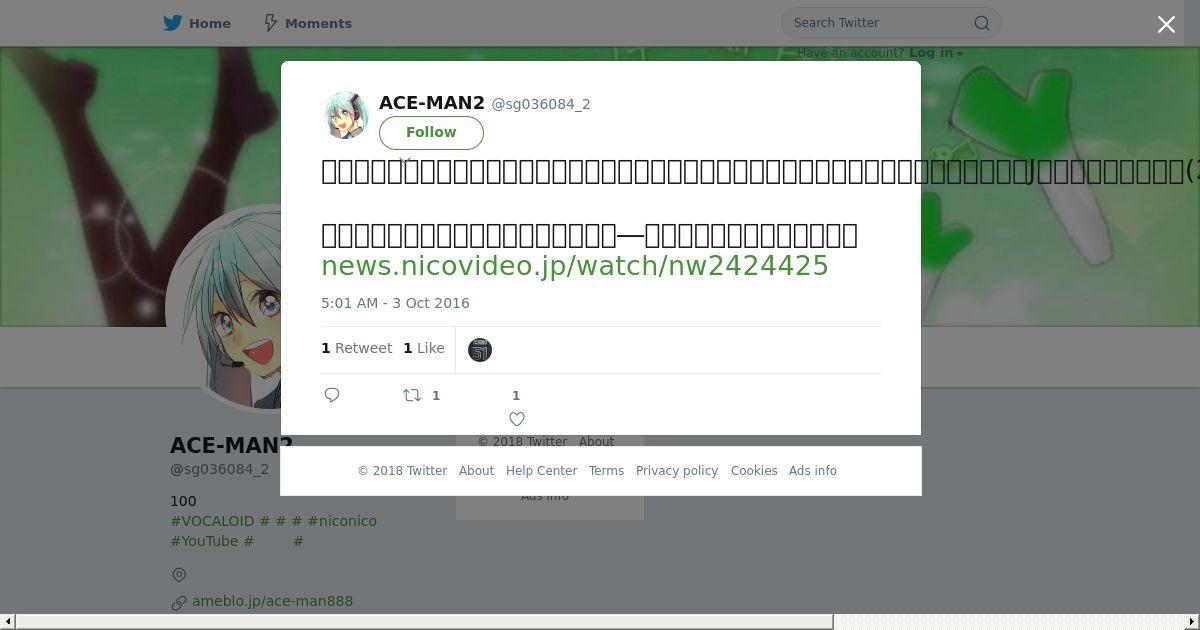Click ACE-MAN2 avatar in tweet header
The height and width of the screenshot is (630, 1200).
tap(346, 115)
